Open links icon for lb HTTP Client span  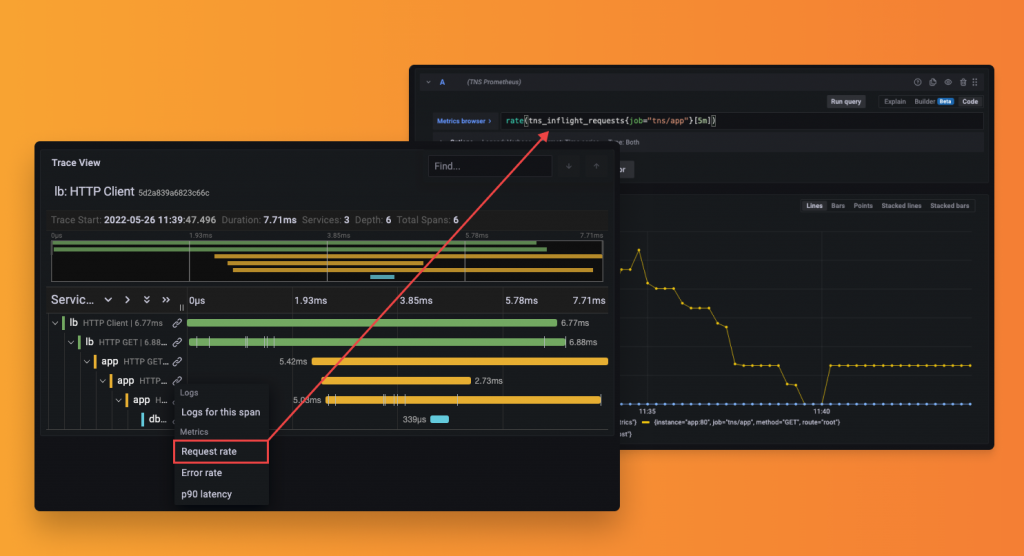click(177, 323)
